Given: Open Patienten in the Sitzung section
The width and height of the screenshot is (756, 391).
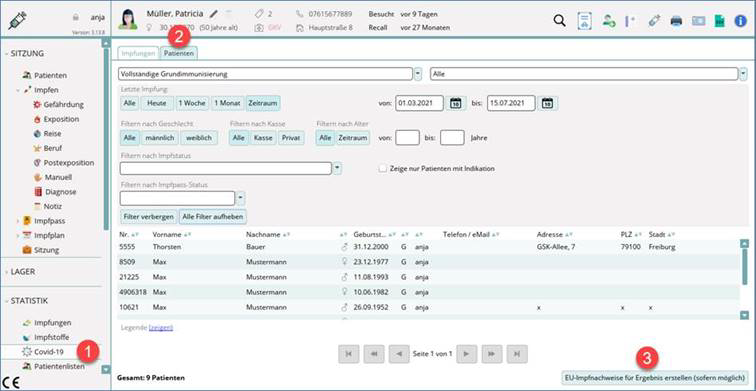Looking at the screenshot, I should [x=45, y=76].
